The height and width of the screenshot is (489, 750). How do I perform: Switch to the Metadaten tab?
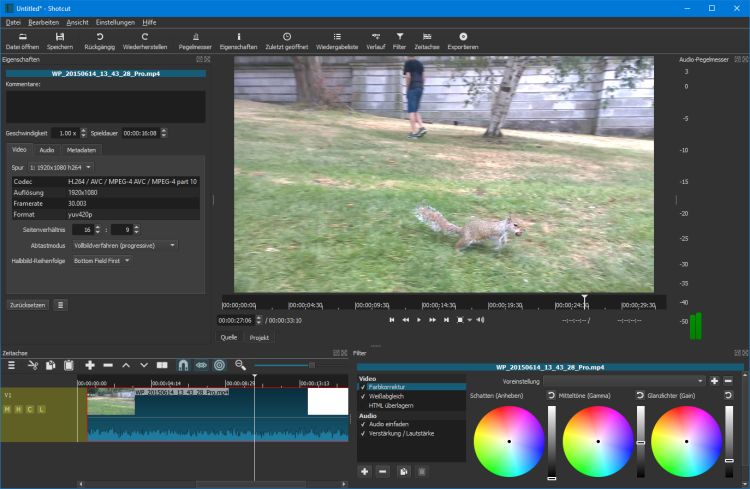pos(82,150)
